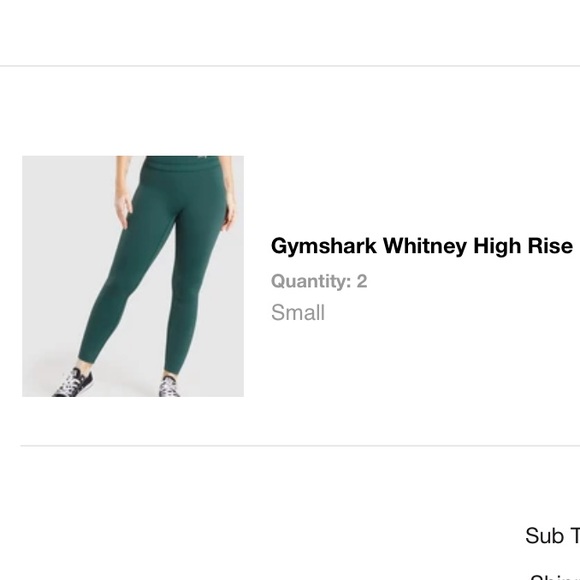Click the right sneaker in product photo
The width and height of the screenshot is (580, 580).
(169, 387)
